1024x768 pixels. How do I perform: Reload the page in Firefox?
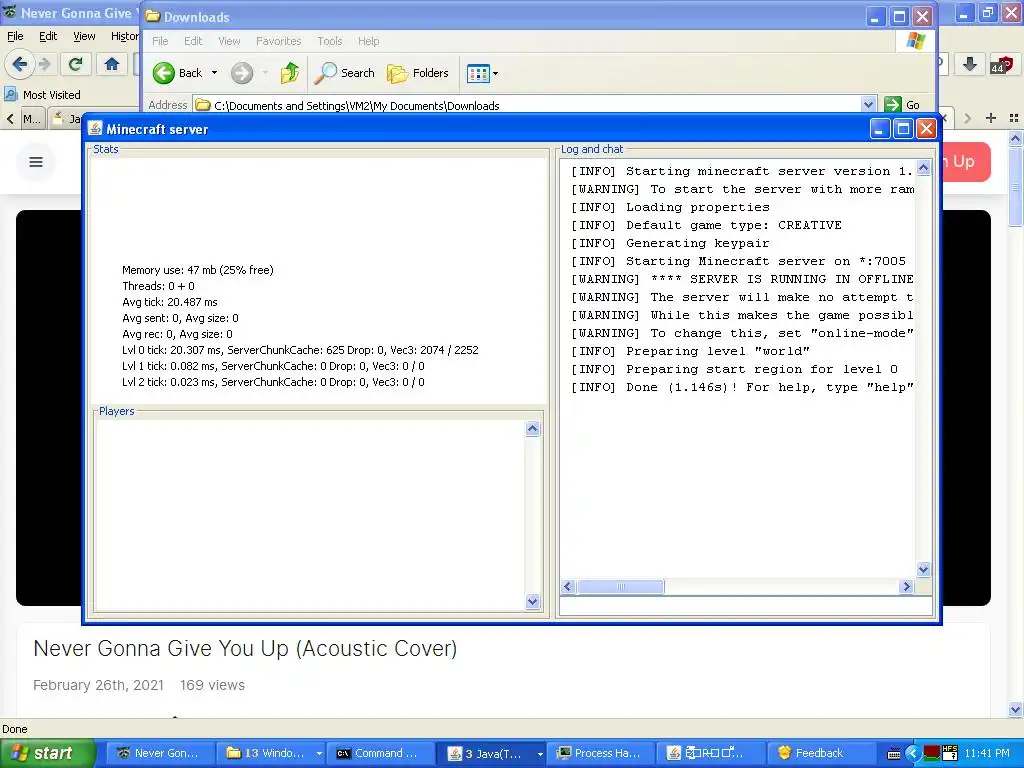coord(75,64)
